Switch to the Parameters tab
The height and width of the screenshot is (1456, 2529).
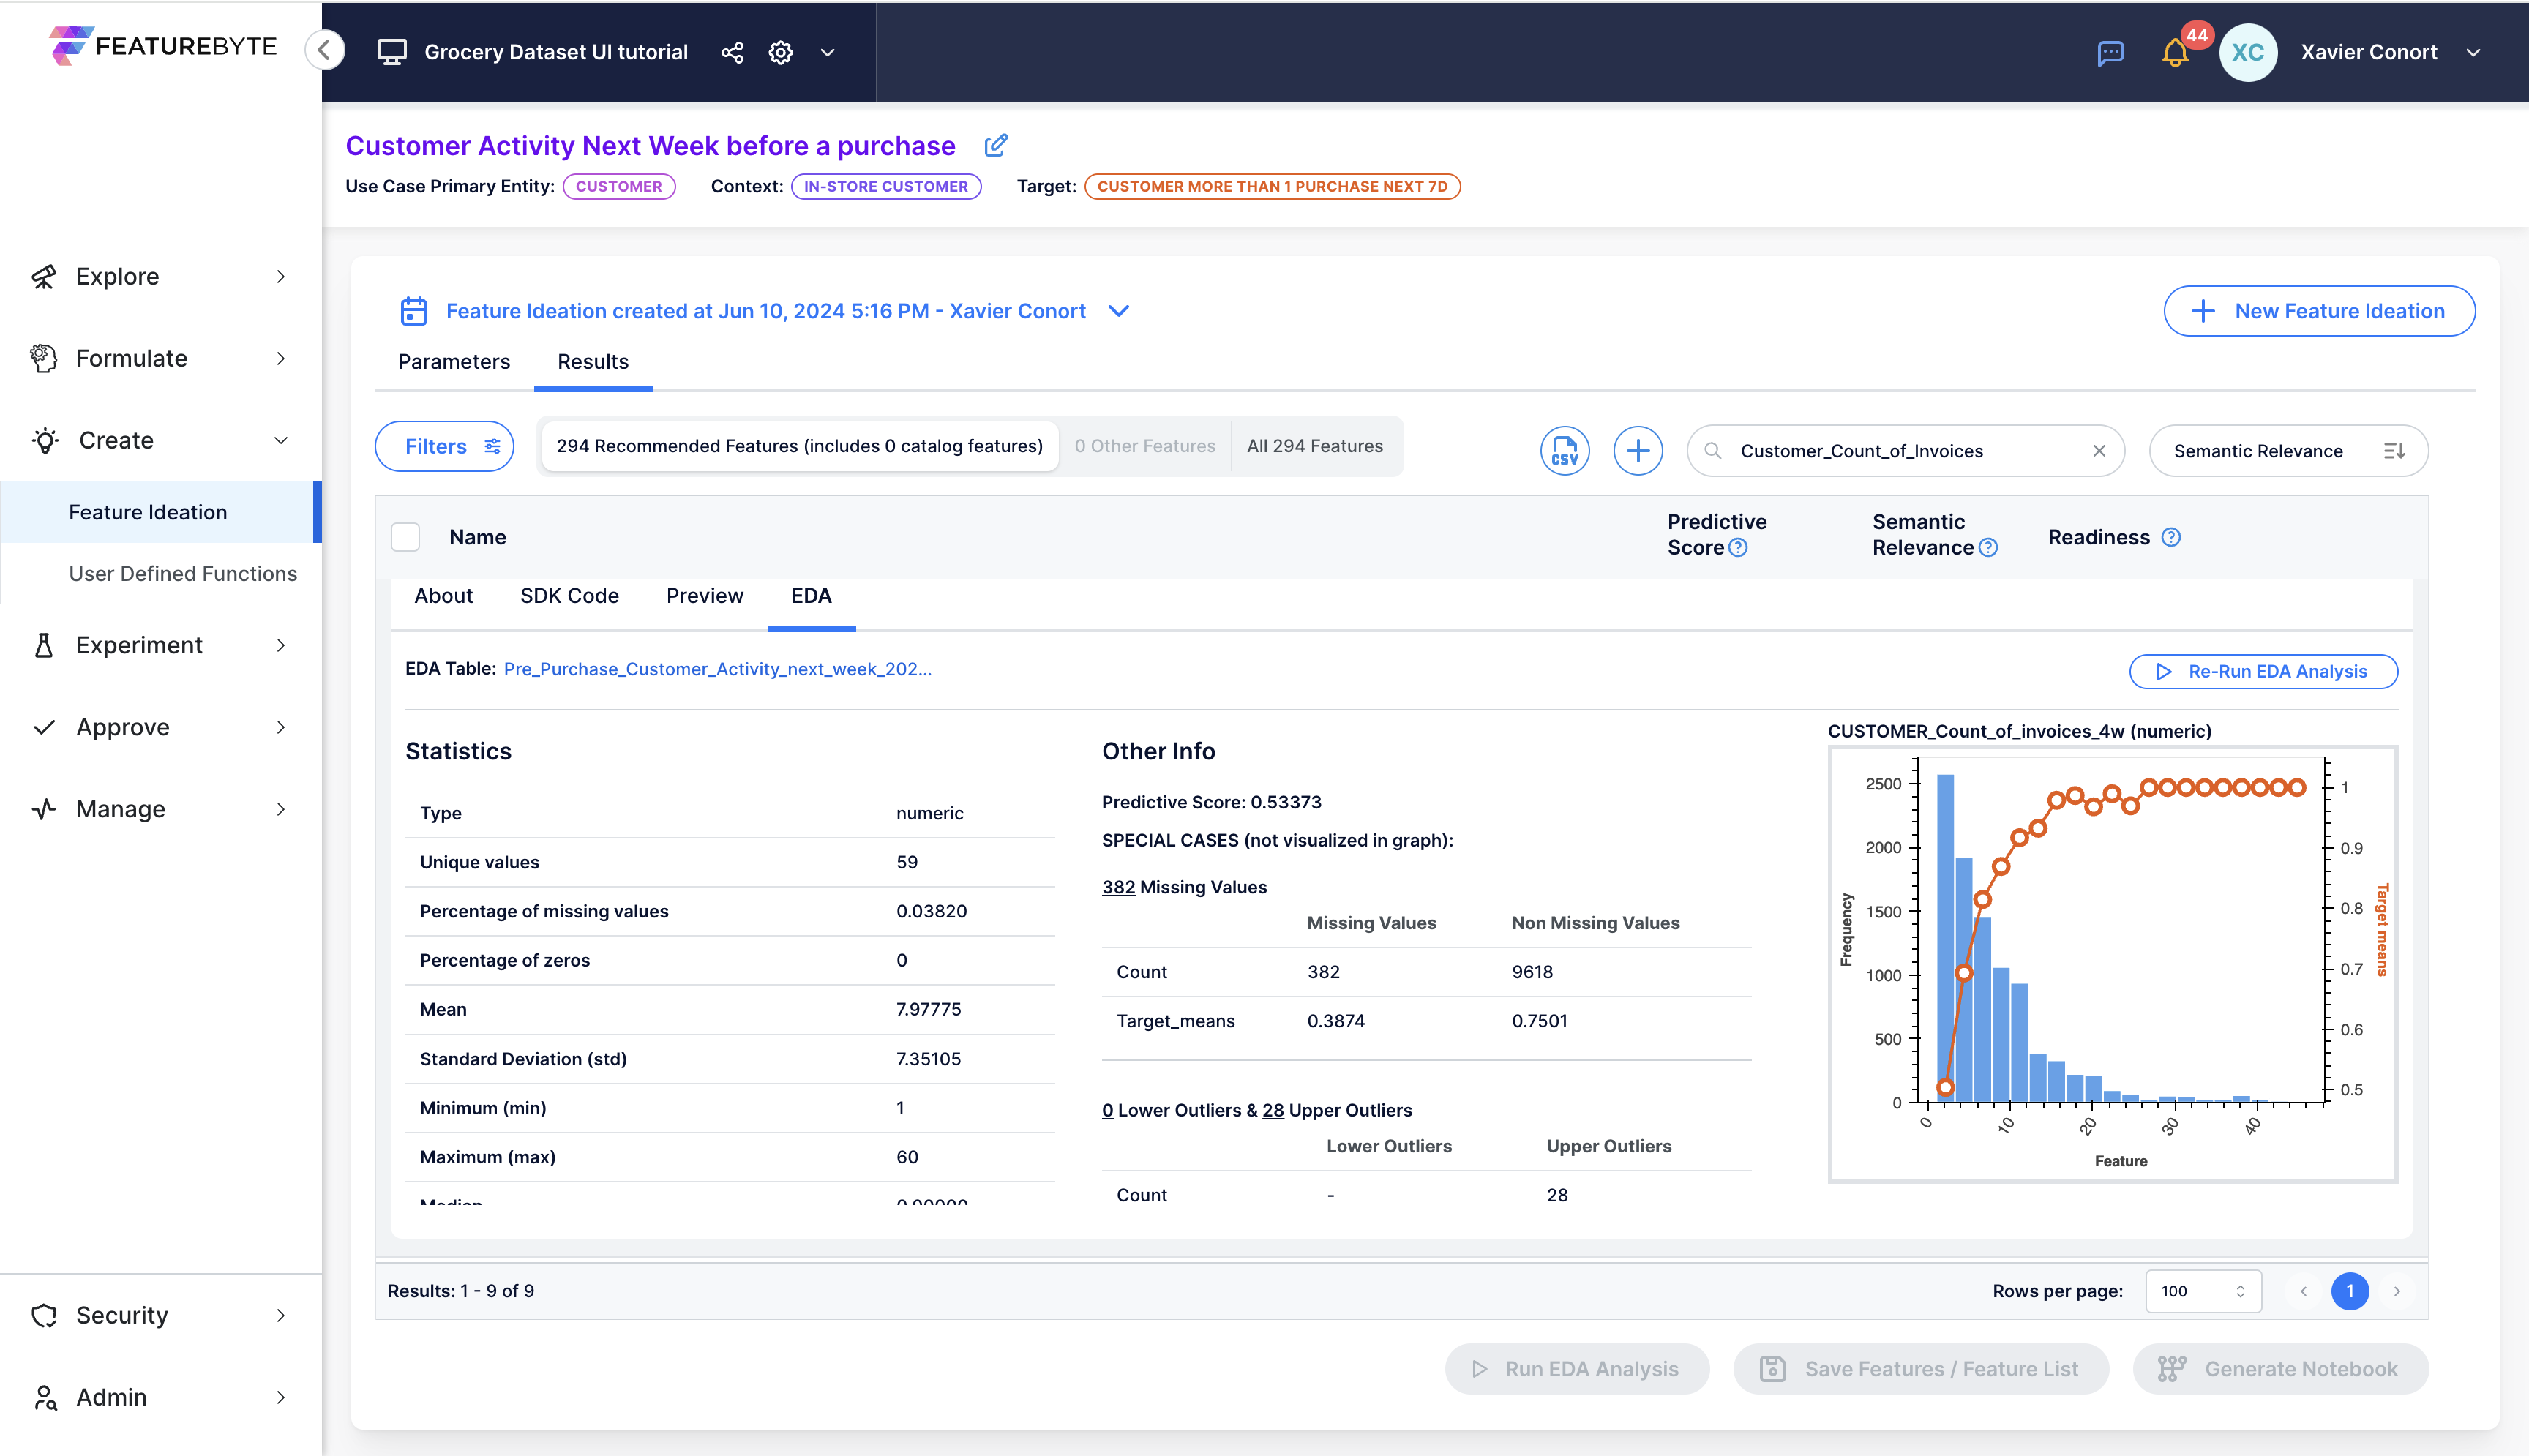454,361
